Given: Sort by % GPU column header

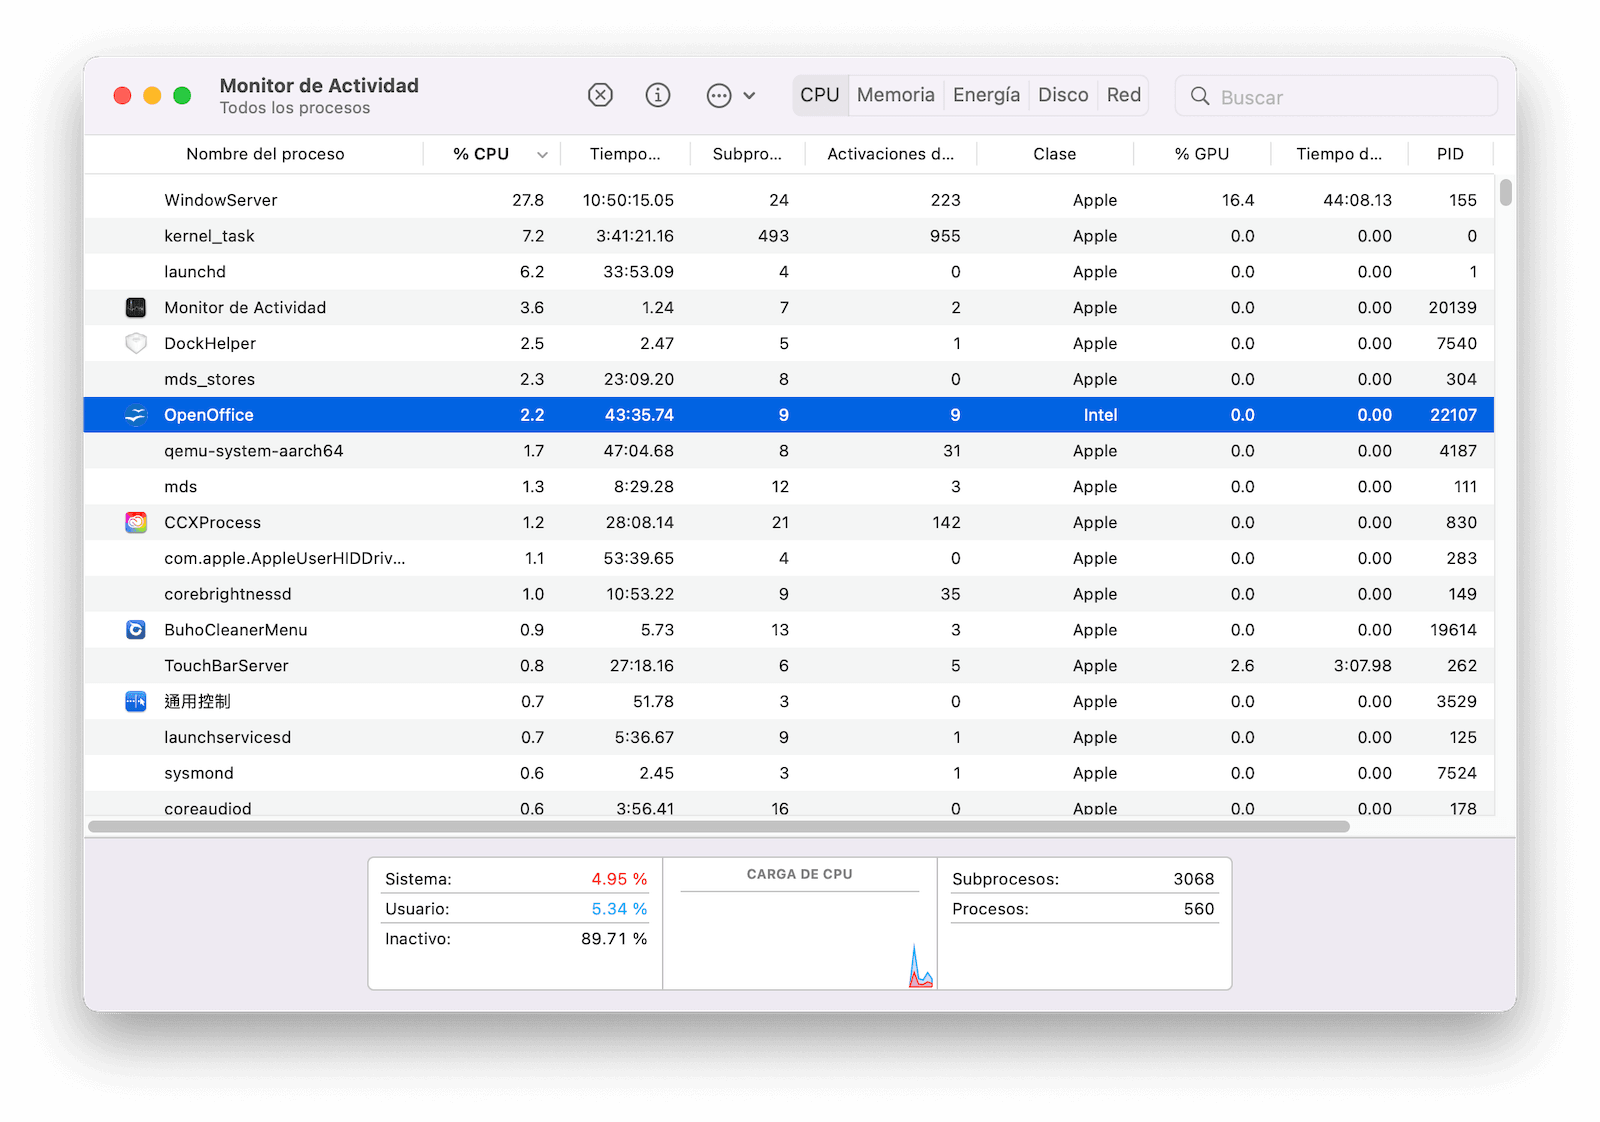Looking at the screenshot, I should pyautogui.click(x=1202, y=154).
